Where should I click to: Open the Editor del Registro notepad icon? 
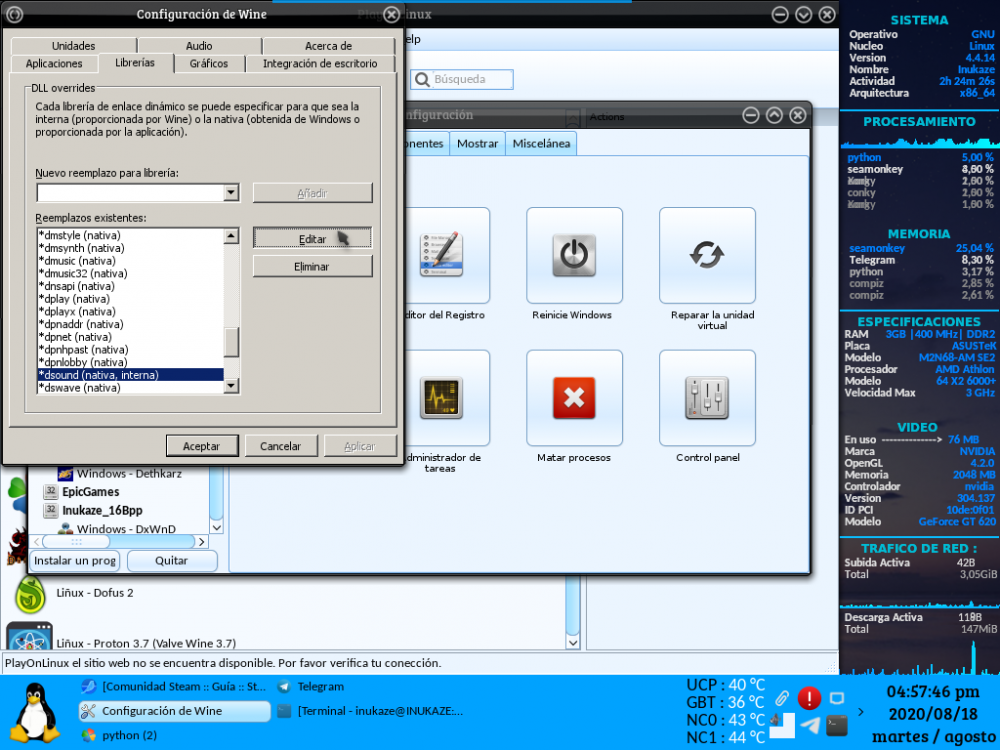point(440,255)
